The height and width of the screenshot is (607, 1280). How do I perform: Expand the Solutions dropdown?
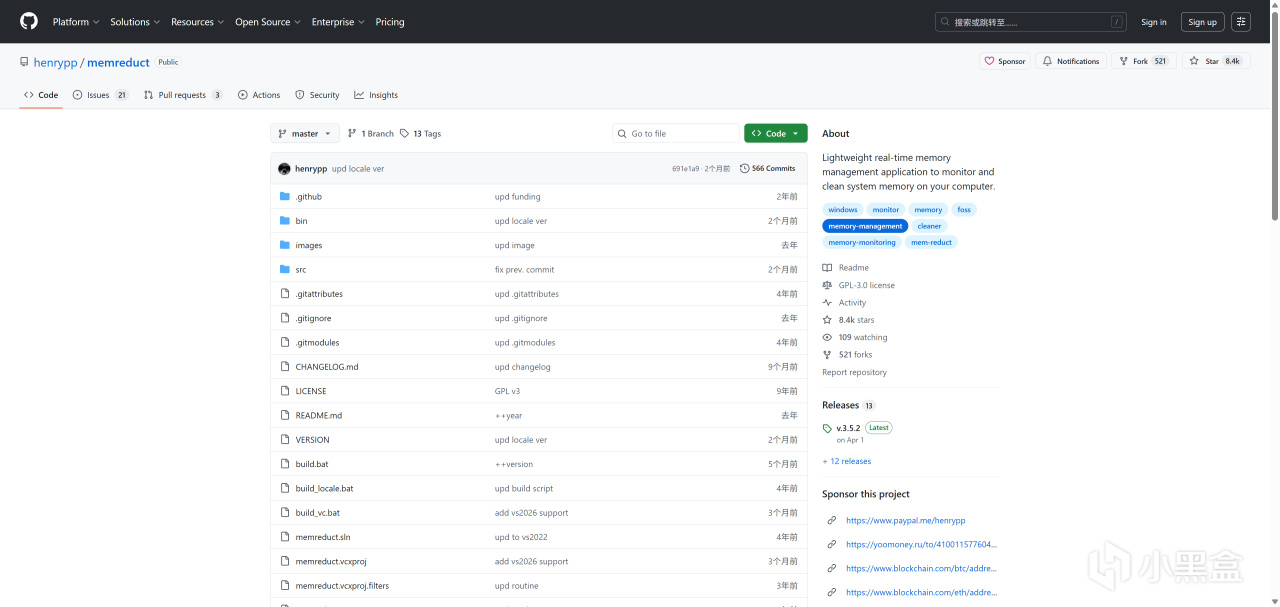click(135, 22)
